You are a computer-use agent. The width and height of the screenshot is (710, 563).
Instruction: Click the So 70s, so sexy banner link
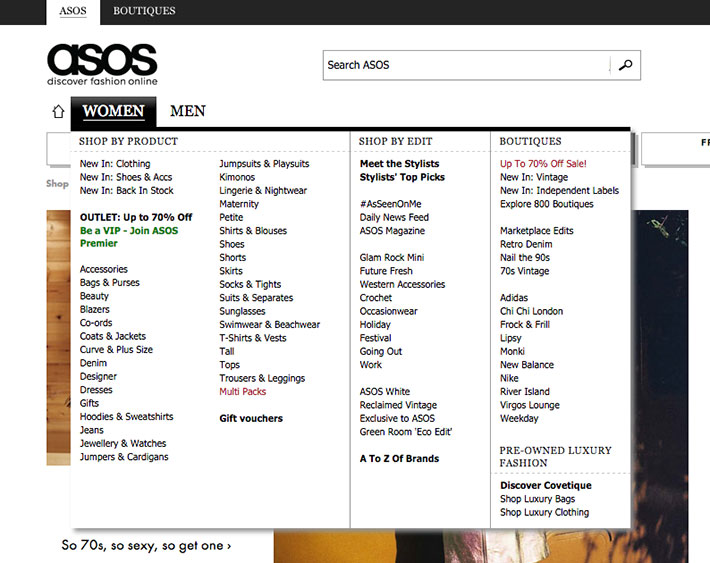click(x=146, y=546)
